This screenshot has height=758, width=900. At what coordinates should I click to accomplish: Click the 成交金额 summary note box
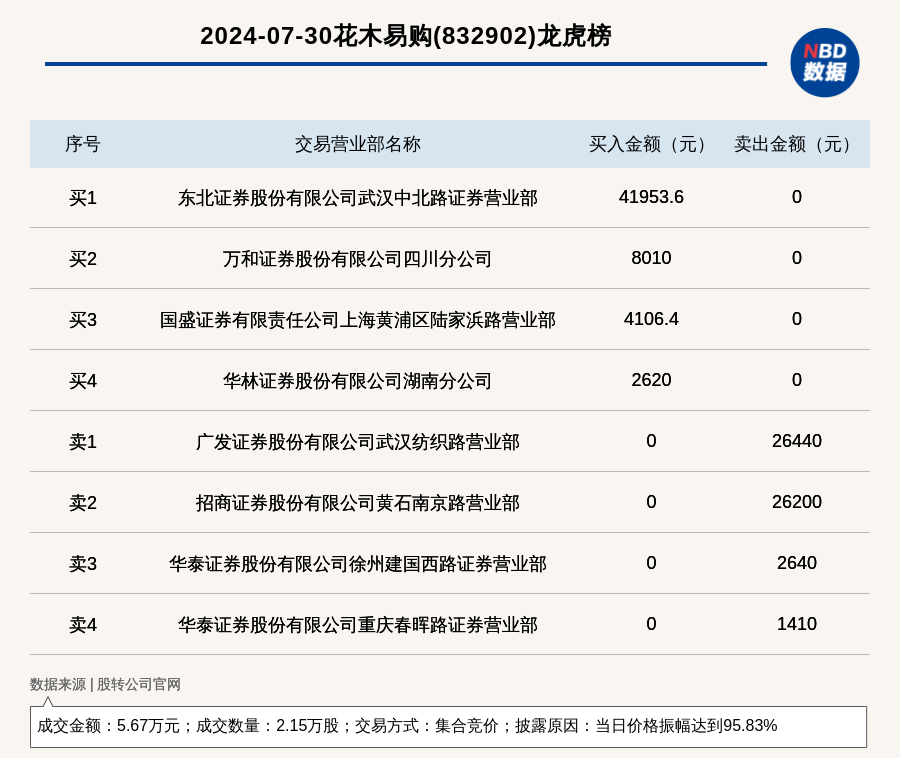pyautogui.click(x=448, y=726)
